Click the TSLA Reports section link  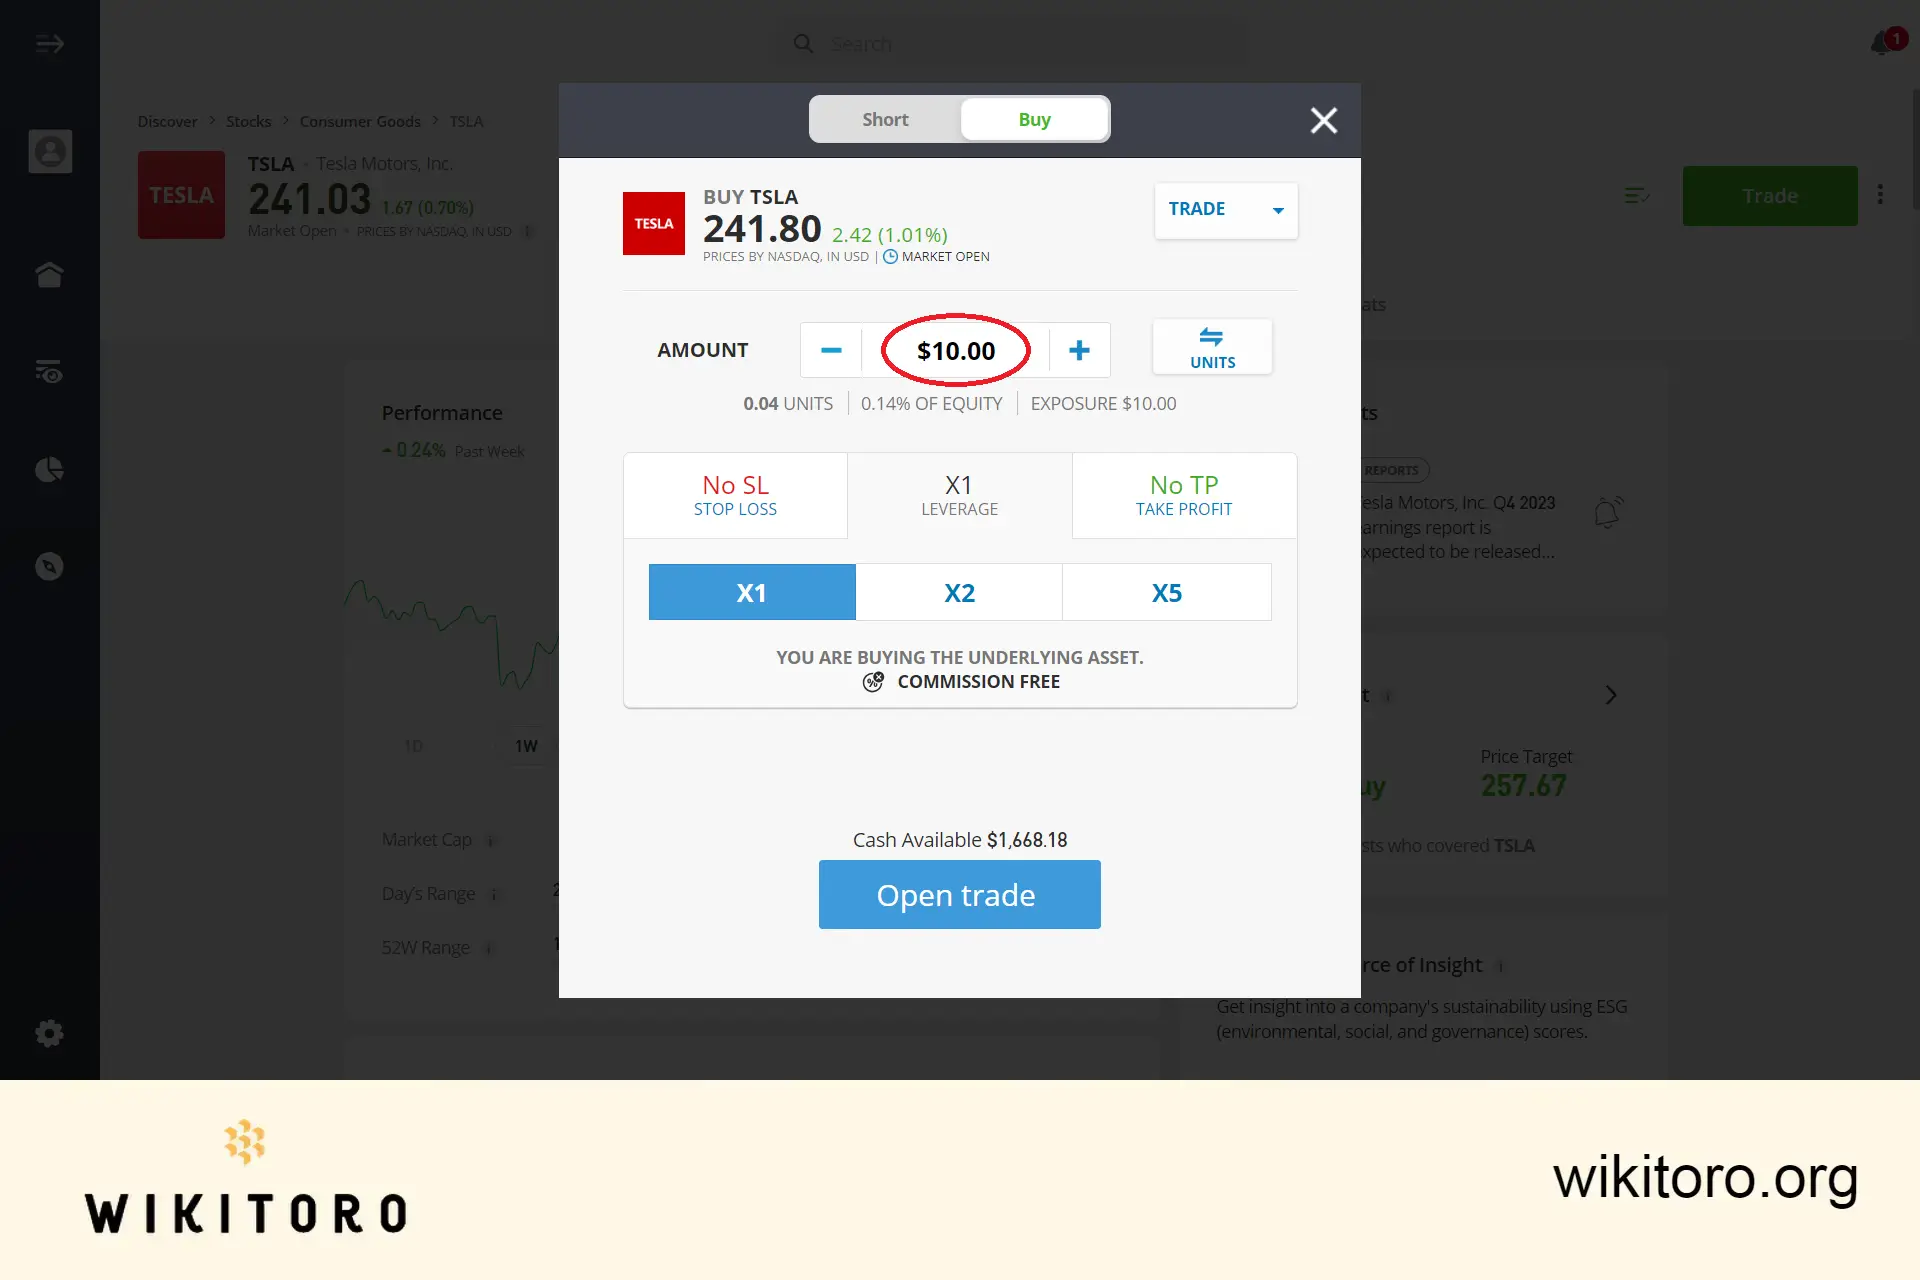point(1386,469)
